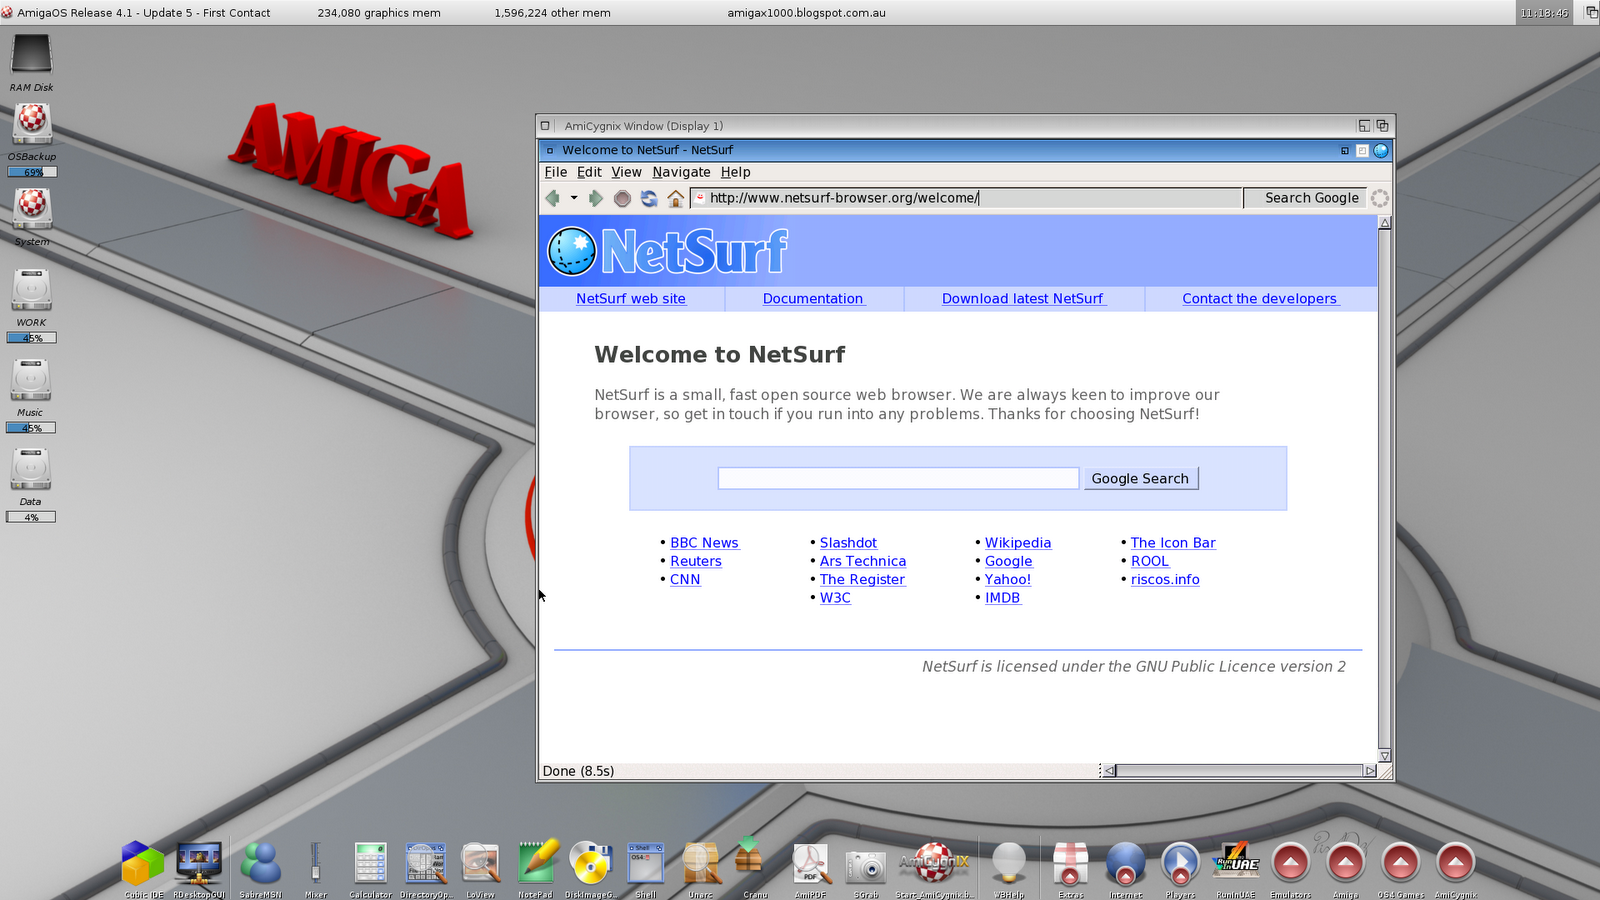This screenshot has height=900, width=1600.
Task: Launch SabreMSN from the dock
Action: pyautogui.click(x=261, y=864)
